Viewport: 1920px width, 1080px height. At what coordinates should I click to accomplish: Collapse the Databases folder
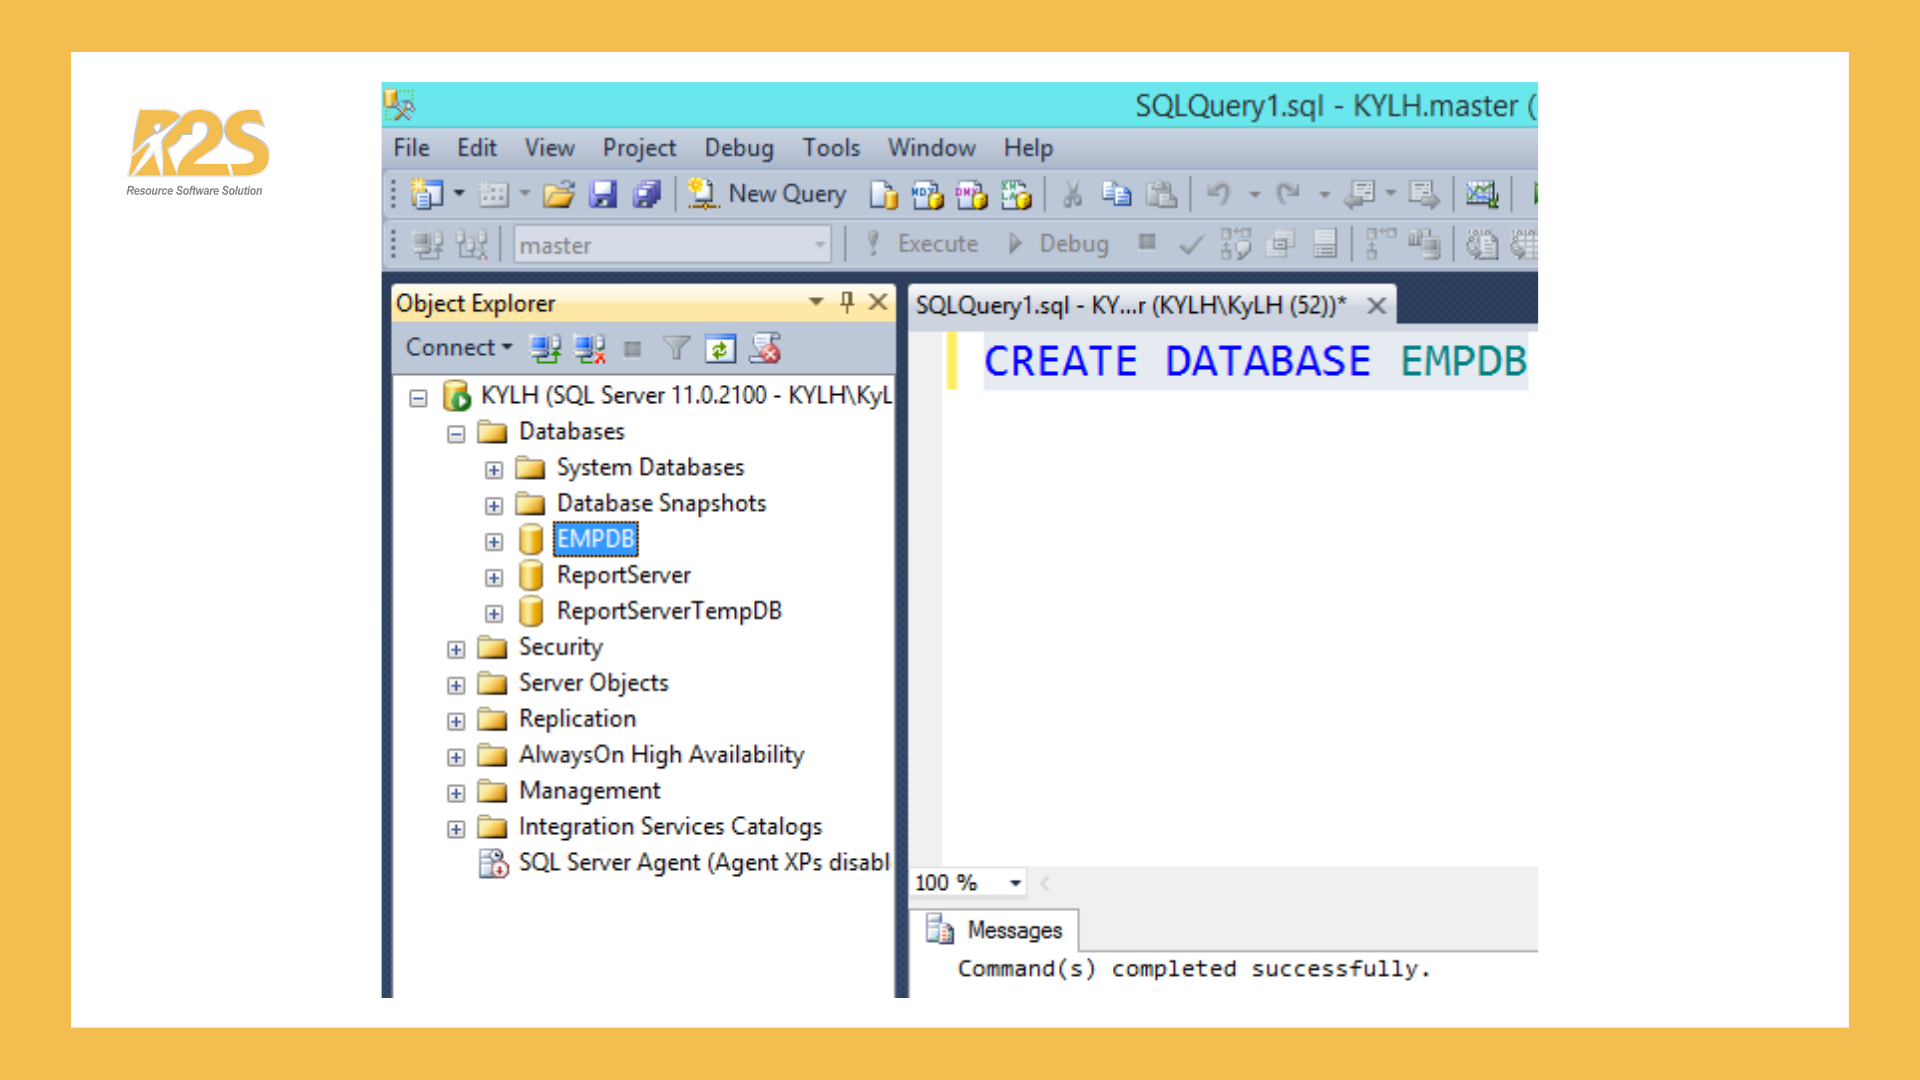coord(457,433)
